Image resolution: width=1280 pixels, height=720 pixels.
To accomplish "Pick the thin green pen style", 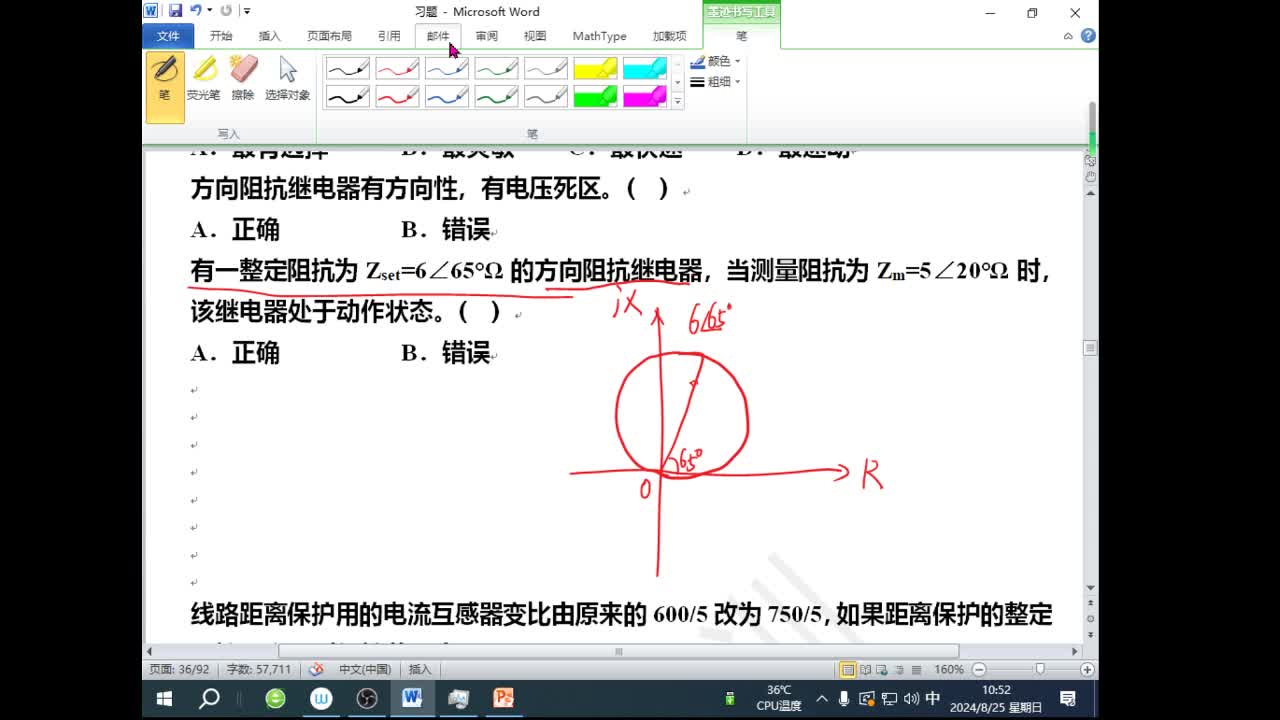I will click(x=496, y=69).
